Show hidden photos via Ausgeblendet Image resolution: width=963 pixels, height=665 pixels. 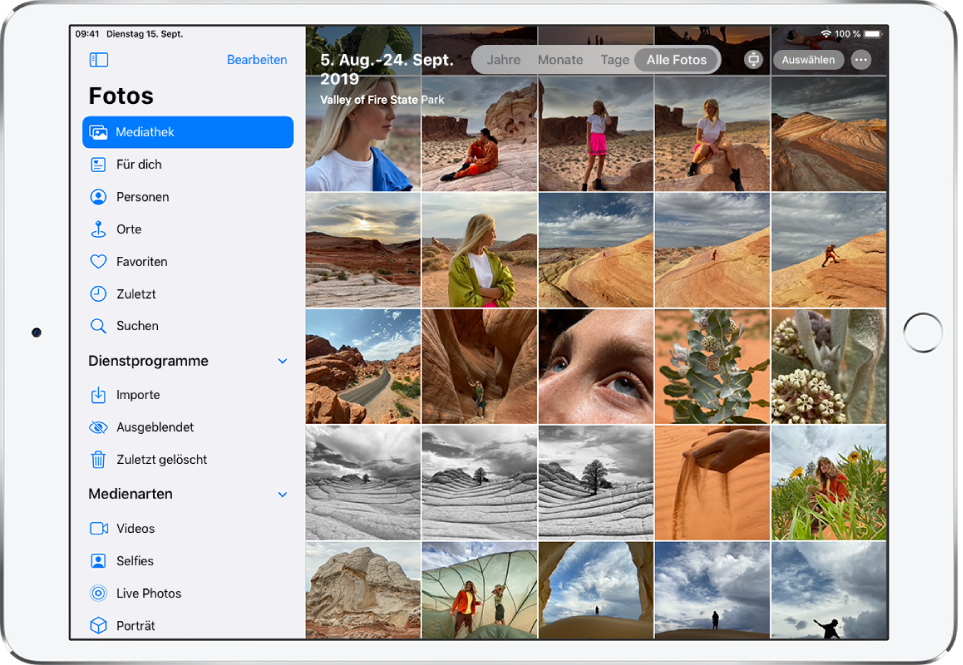[100, 426]
